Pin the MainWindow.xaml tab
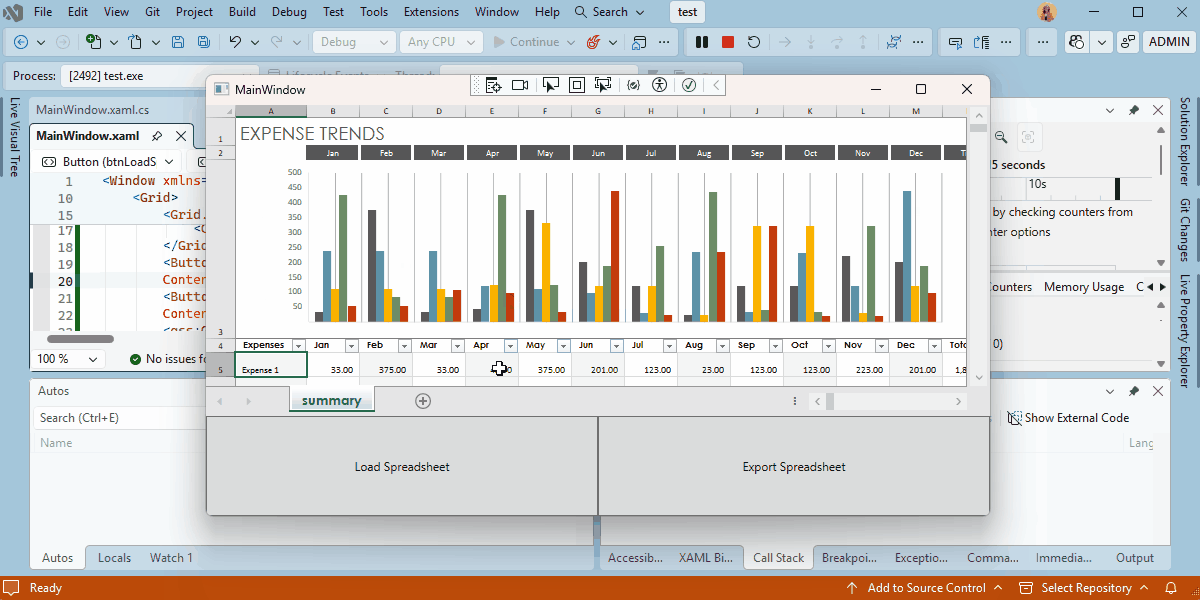Viewport: 1200px width, 600px height. 157,136
